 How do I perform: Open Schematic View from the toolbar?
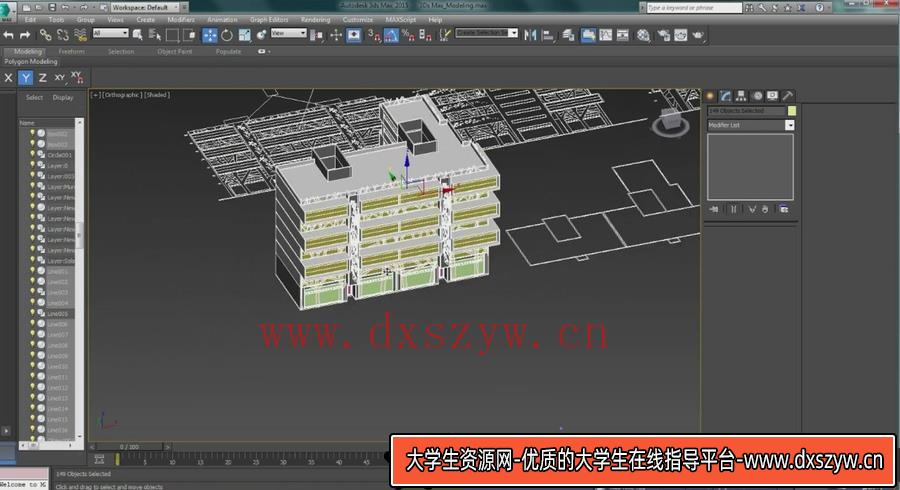623,36
